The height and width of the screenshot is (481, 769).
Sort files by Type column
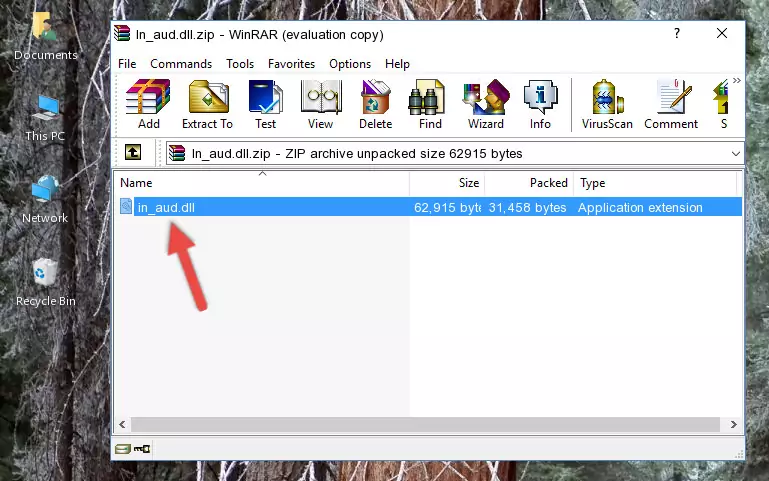point(655,183)
